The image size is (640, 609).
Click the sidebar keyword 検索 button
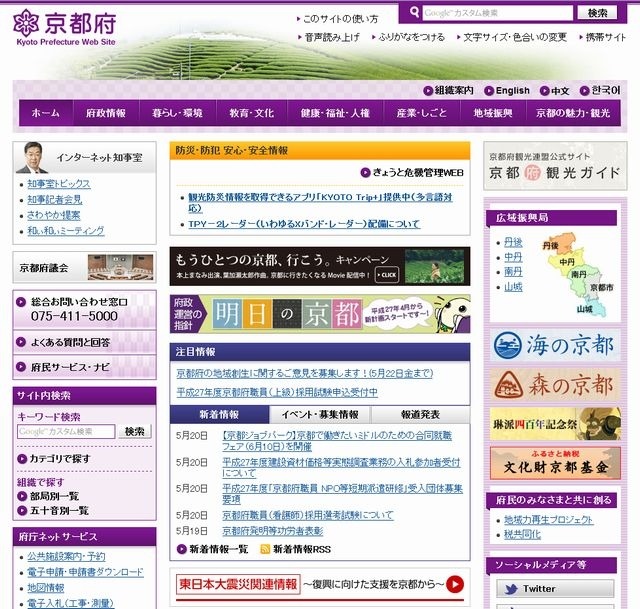[x=135, y=432]
